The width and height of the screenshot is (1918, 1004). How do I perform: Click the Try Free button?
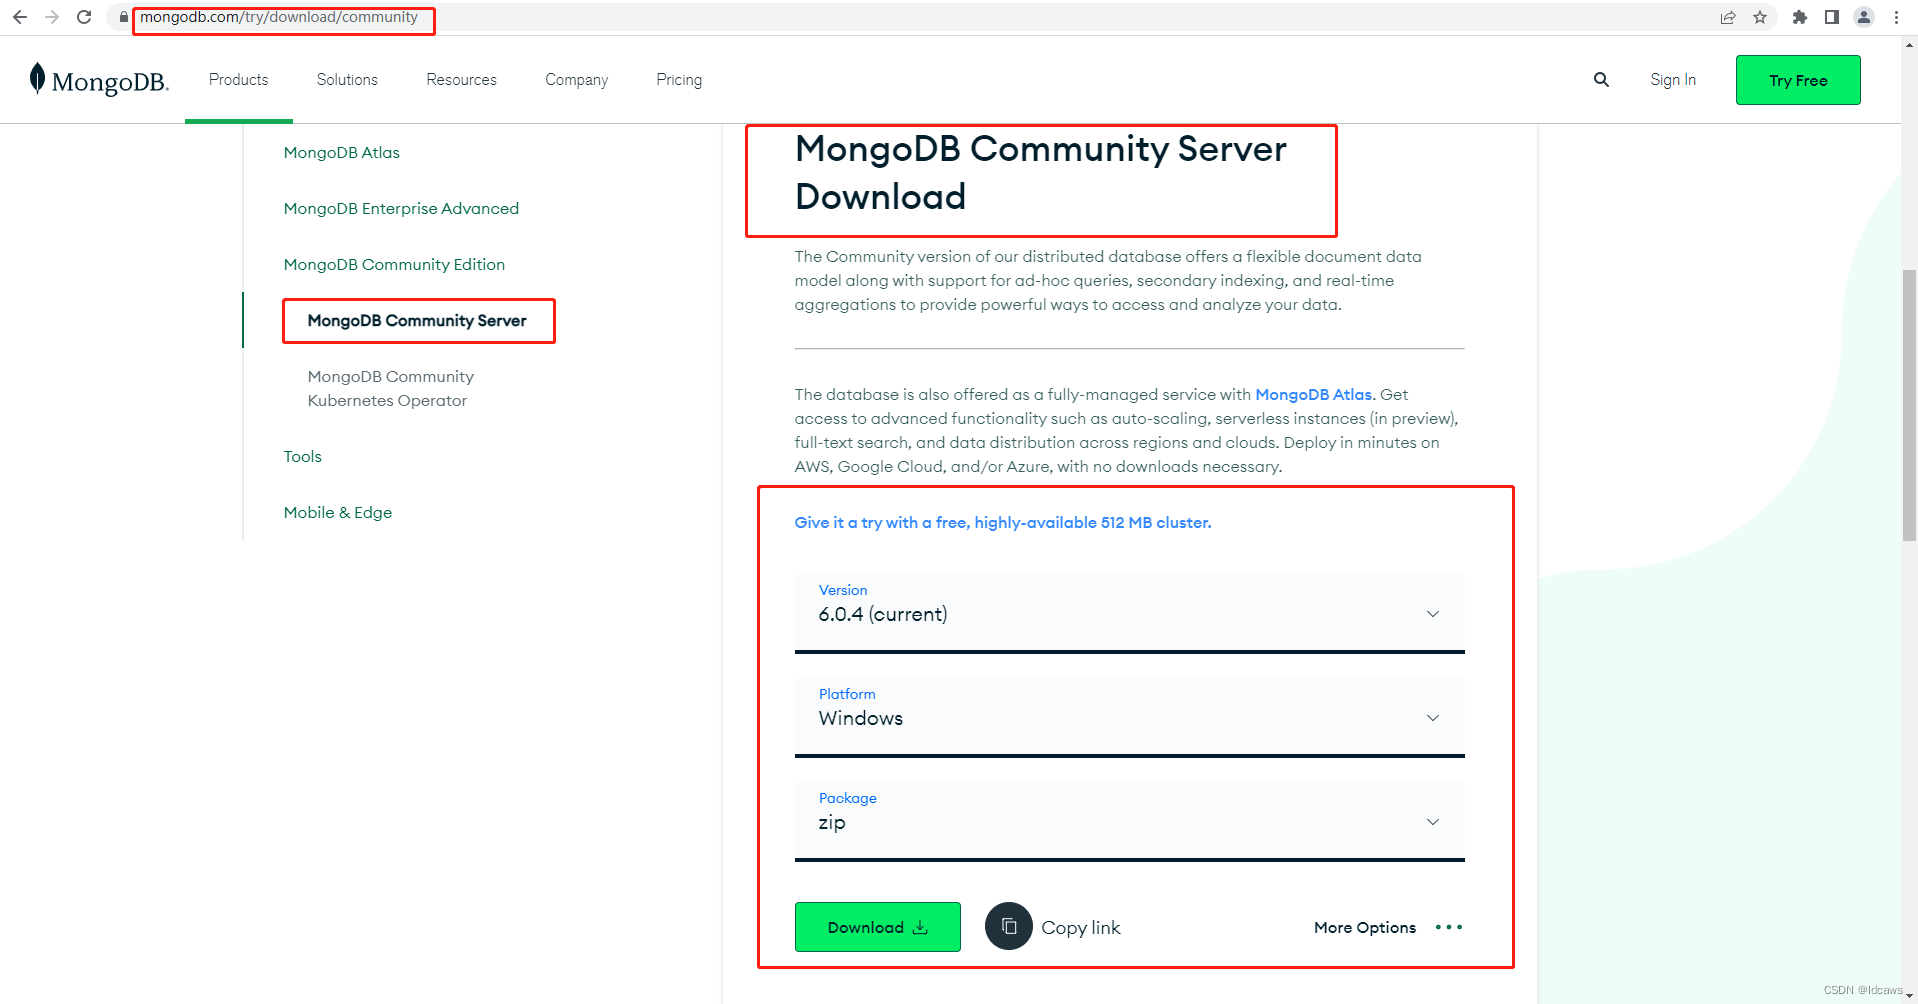[x=1798, y=80]
